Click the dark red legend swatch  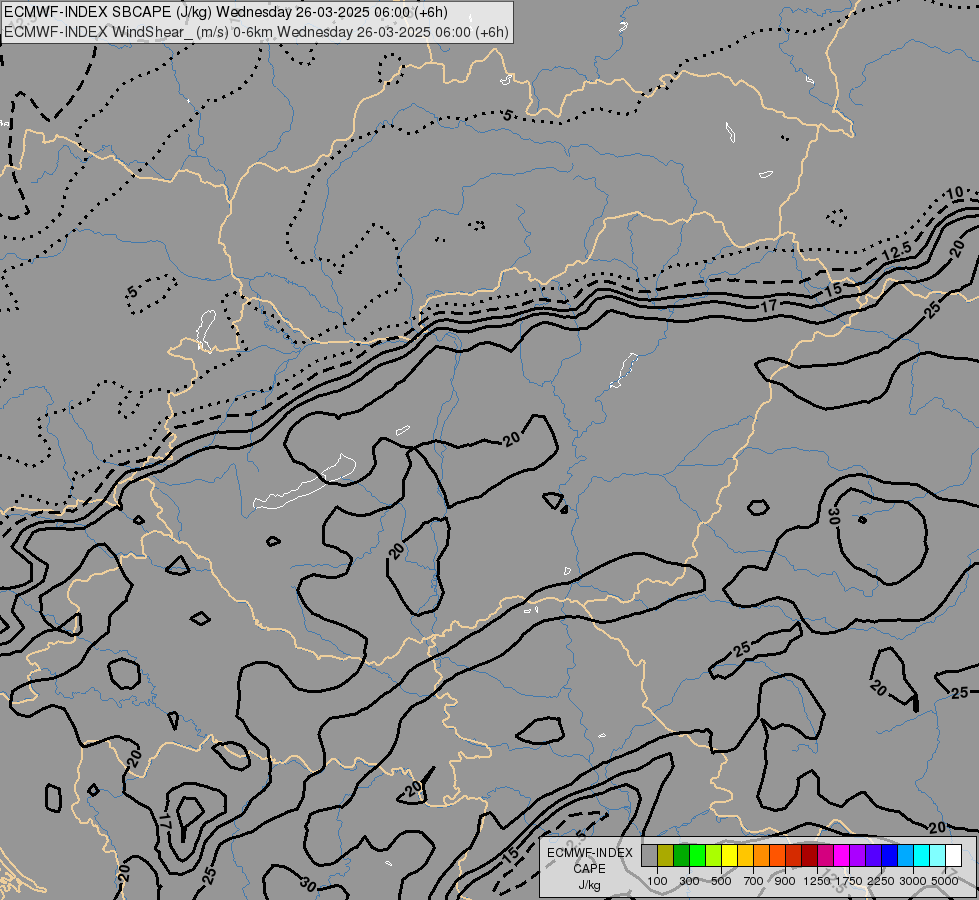(810, 855)
